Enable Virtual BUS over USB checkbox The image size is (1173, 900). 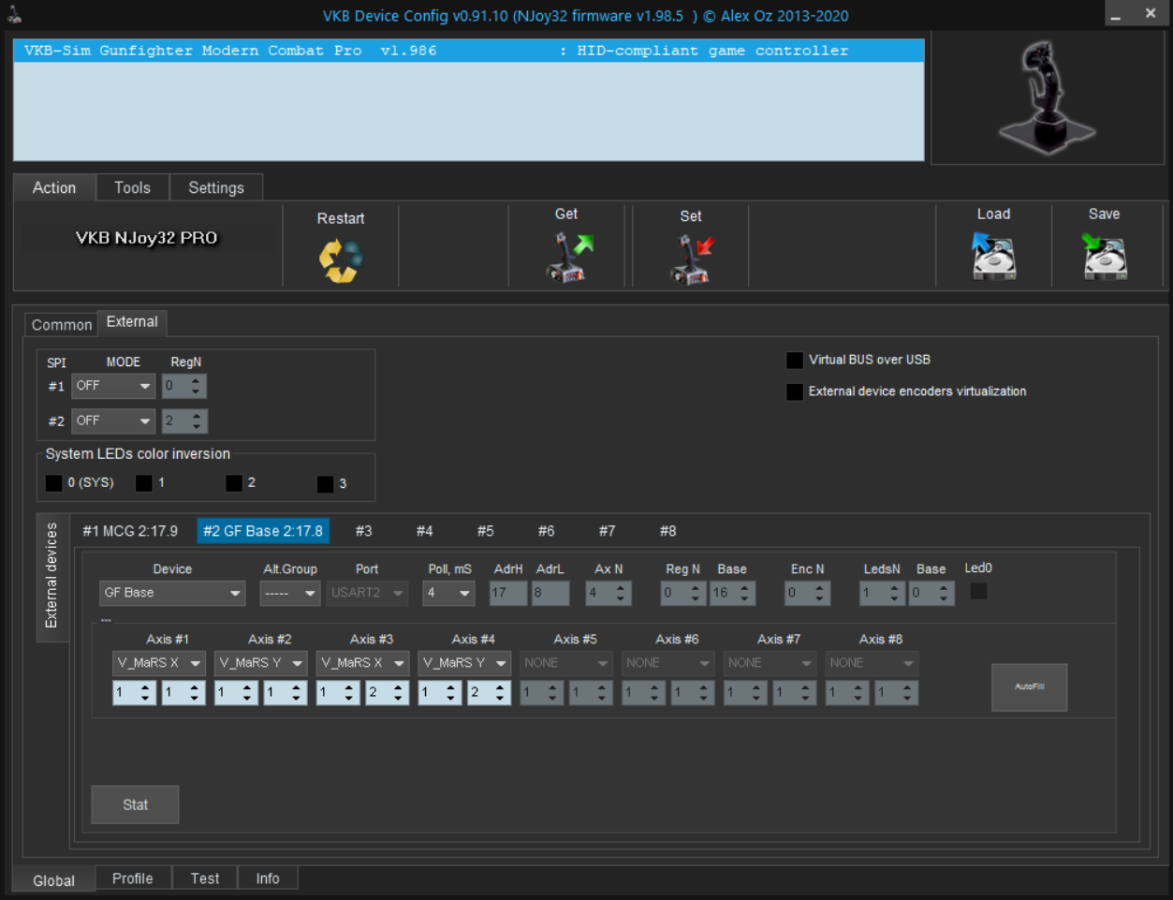tap(795, 360)
